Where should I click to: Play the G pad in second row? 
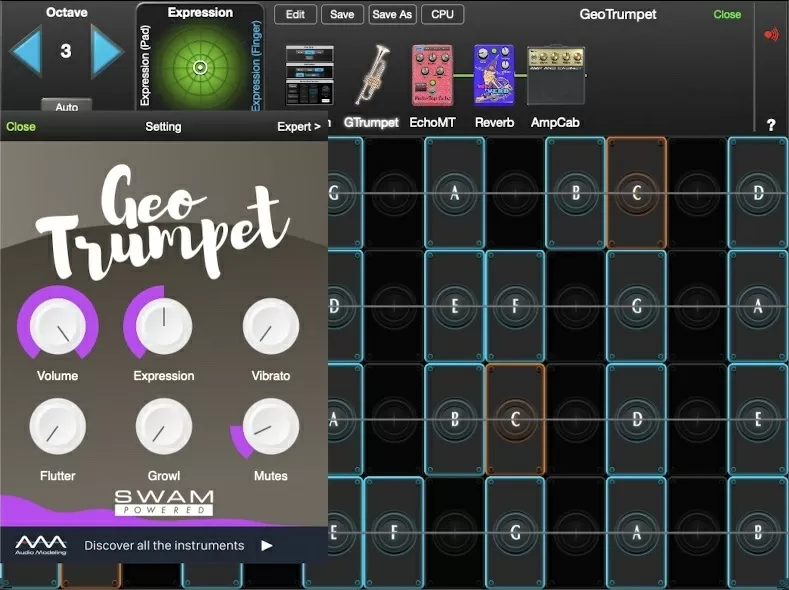(x=637, y=306)
